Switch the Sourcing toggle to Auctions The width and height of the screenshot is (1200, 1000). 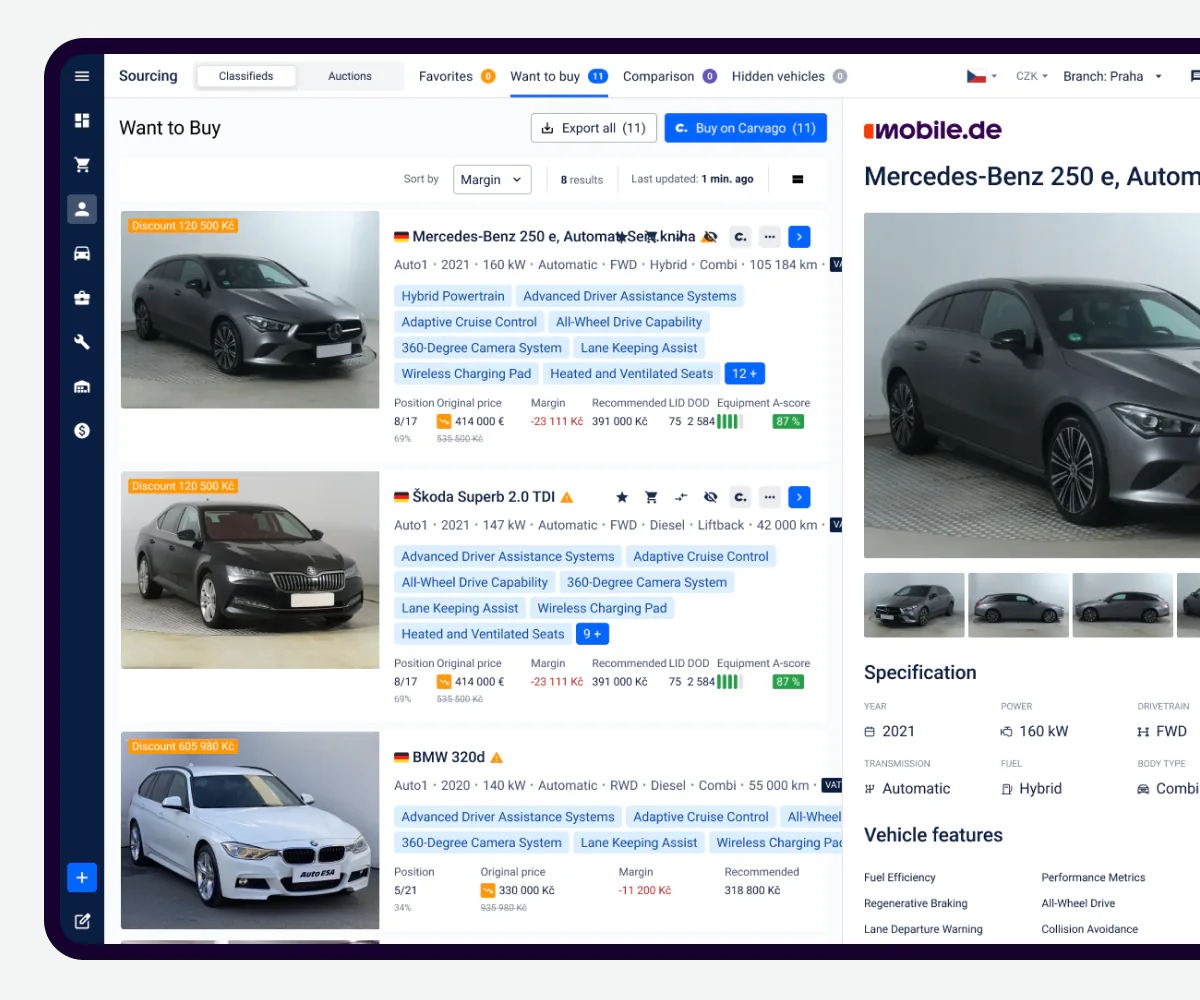[350, 76]
